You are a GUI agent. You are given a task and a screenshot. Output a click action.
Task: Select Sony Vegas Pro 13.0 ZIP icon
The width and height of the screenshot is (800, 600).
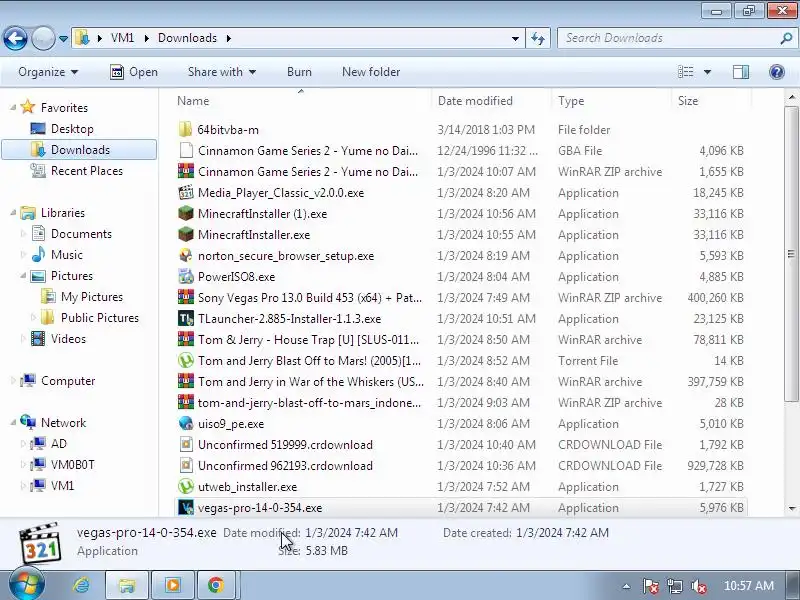[186, 297]
